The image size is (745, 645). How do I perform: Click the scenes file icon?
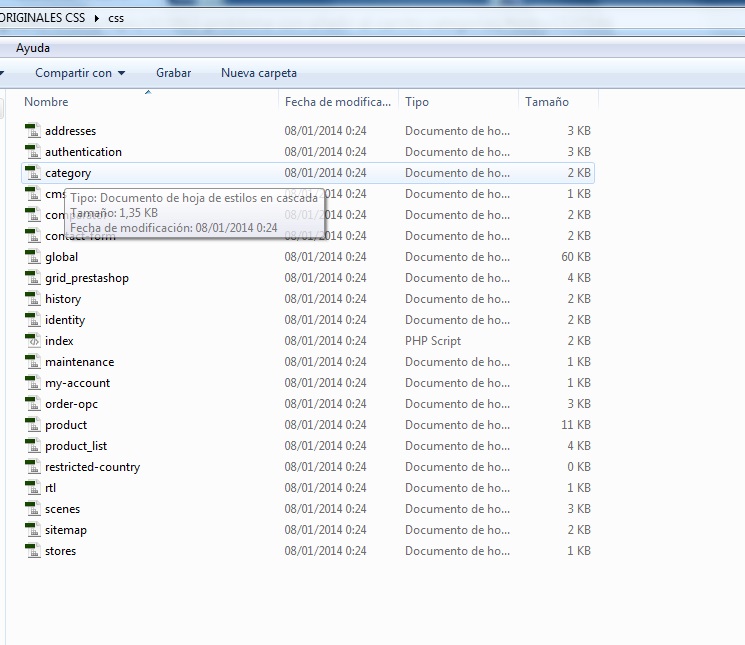tap(33, 509)
